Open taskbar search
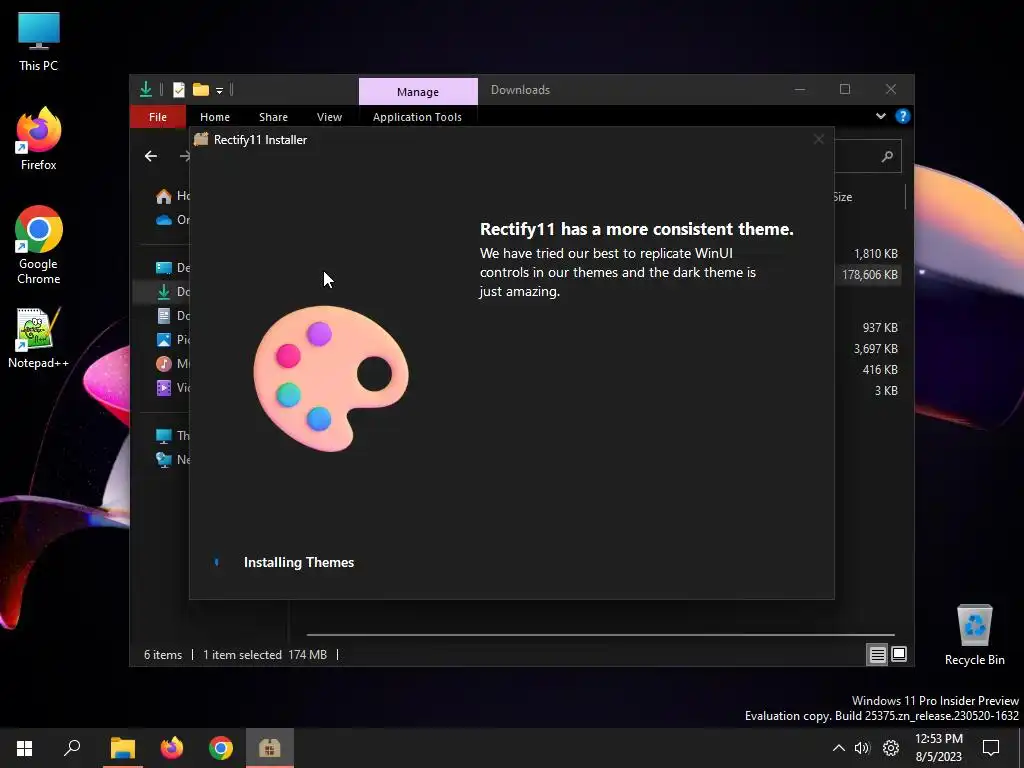The height and width of the screenshot is (768, 1024). pyautogui.click(x=72, y=748)
